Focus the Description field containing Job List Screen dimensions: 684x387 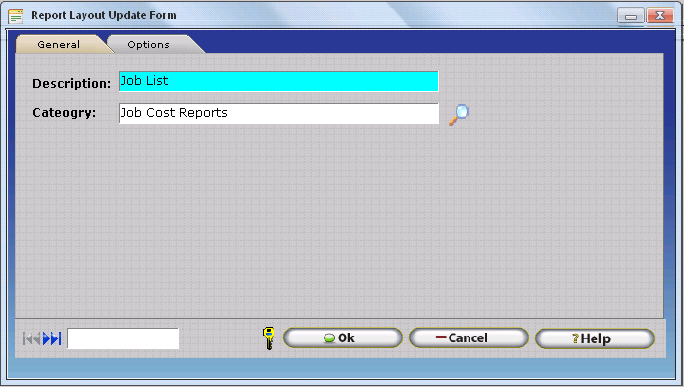pos(279,81)
